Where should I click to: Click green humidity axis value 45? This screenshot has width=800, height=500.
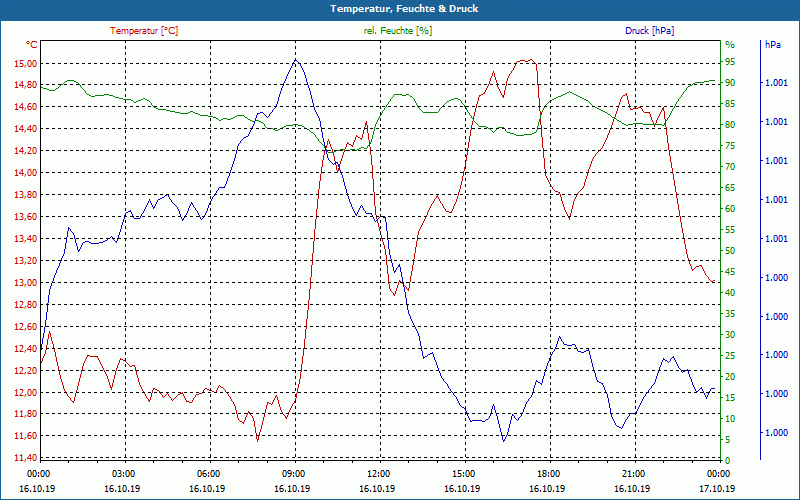tap(730, 271)
